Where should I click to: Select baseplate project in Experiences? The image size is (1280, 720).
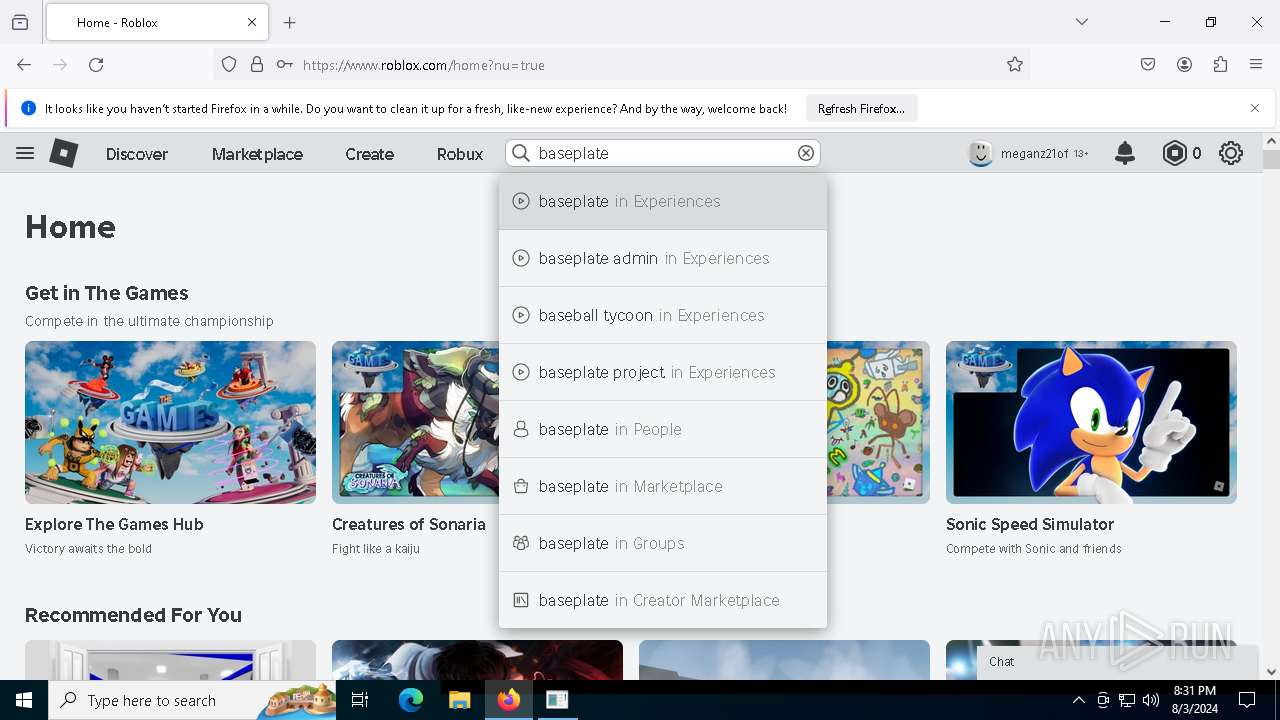tap(663, 372)
